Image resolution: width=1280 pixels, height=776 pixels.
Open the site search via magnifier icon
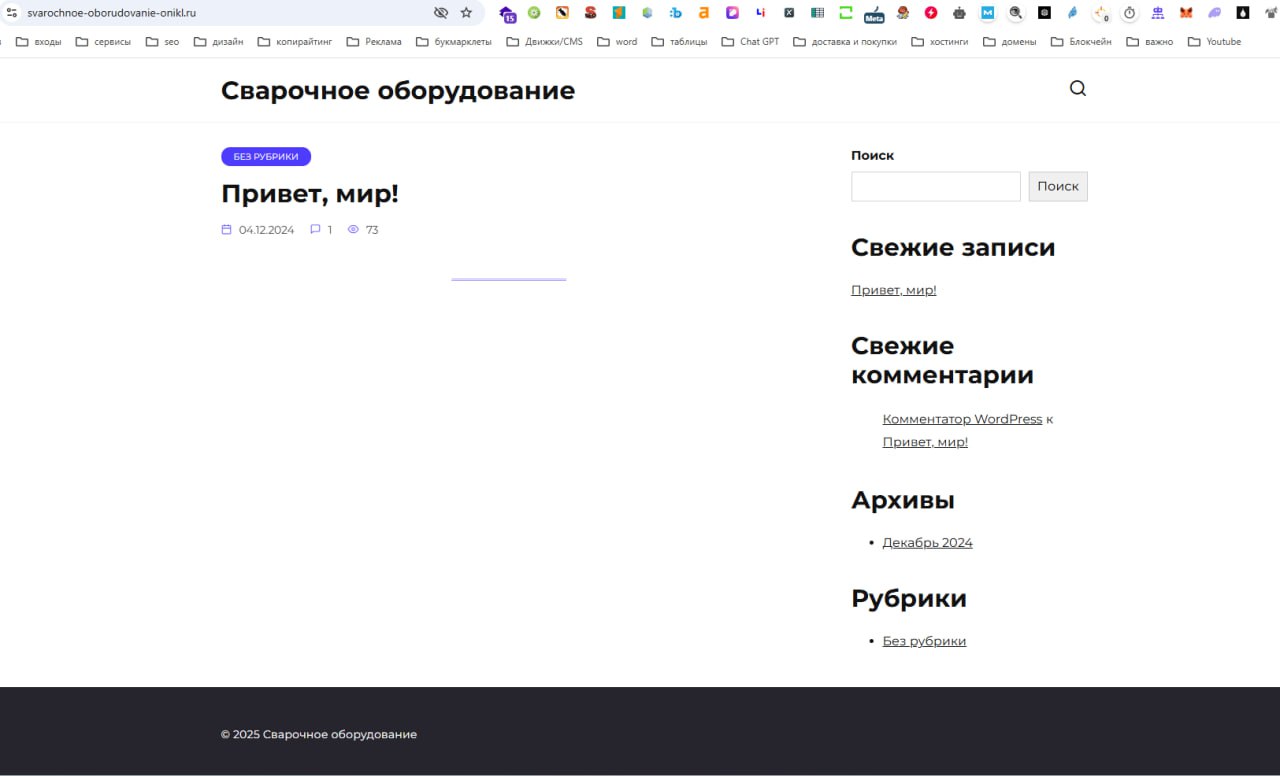(x=1078, y=88)
